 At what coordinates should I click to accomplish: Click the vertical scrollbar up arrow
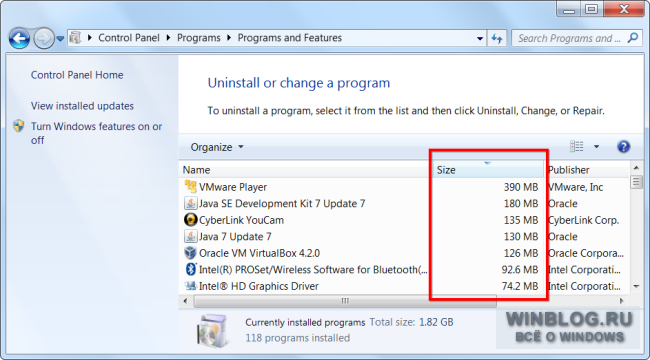click(x=636, y=168)
